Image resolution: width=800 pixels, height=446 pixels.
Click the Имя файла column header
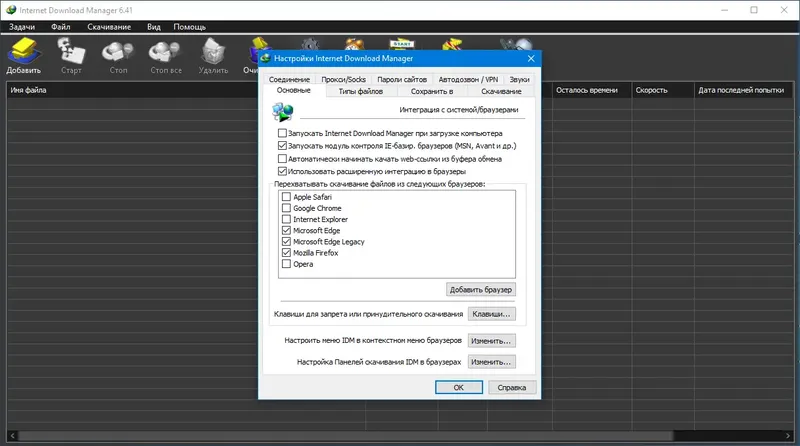[x=29, y=90]
